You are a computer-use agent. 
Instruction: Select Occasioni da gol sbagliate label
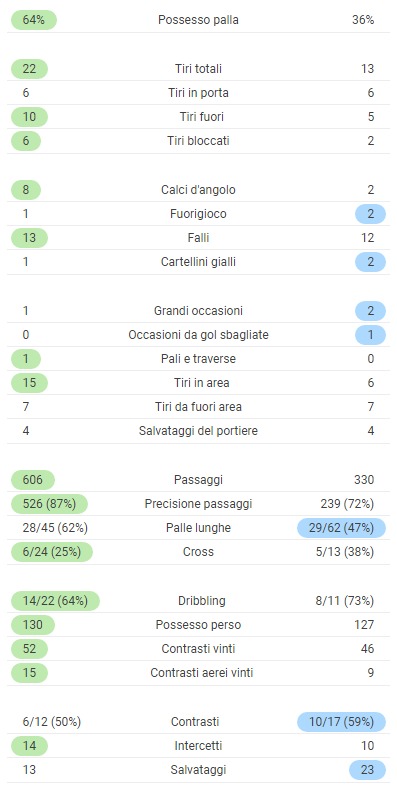198,335
